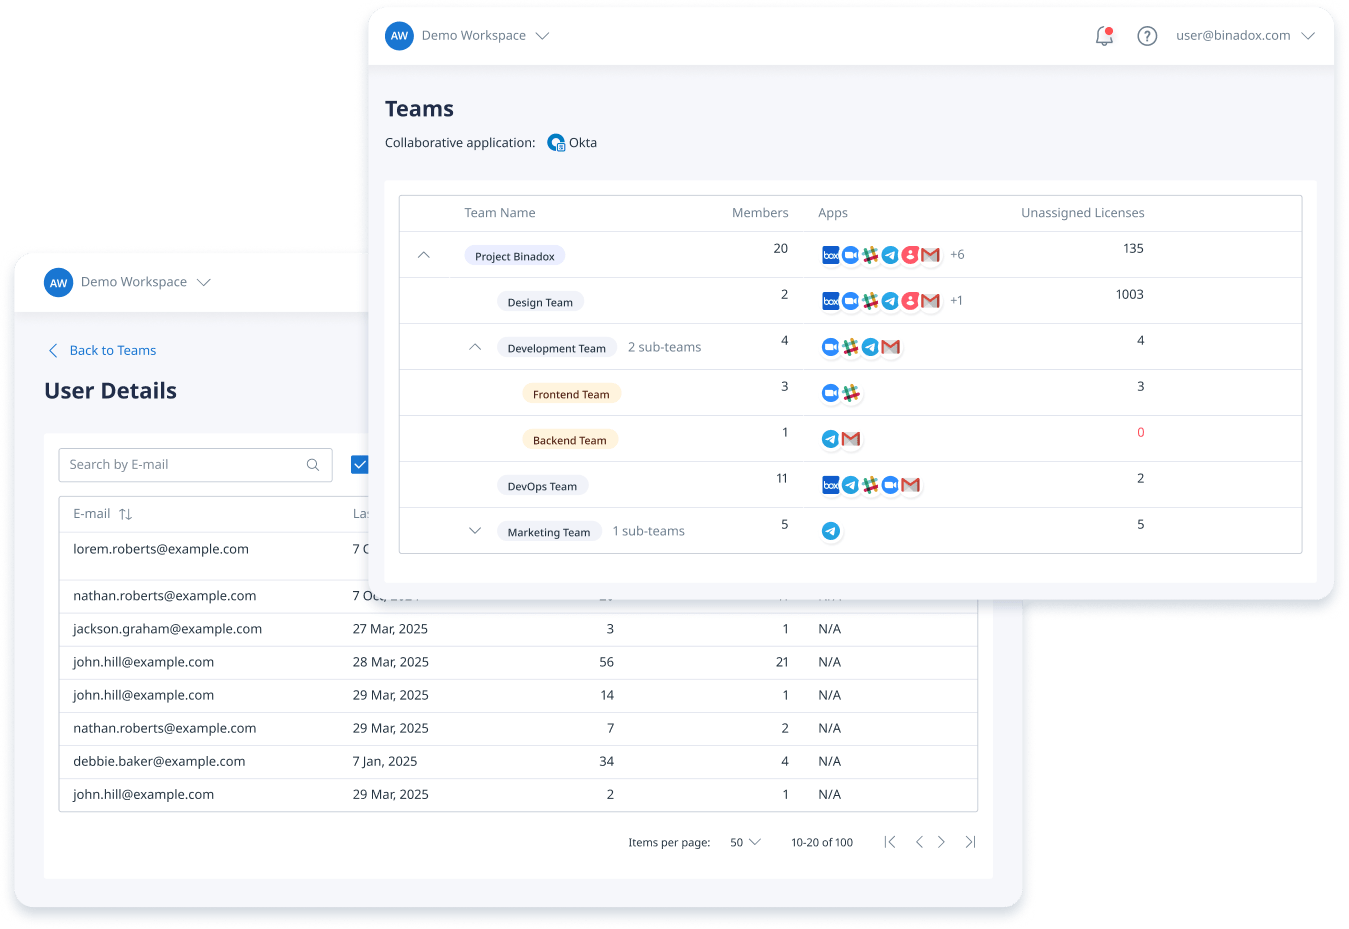This screenshot has height=929, width=1349.
Task: Go to the first page of results
Action: [x=890, y=843]
